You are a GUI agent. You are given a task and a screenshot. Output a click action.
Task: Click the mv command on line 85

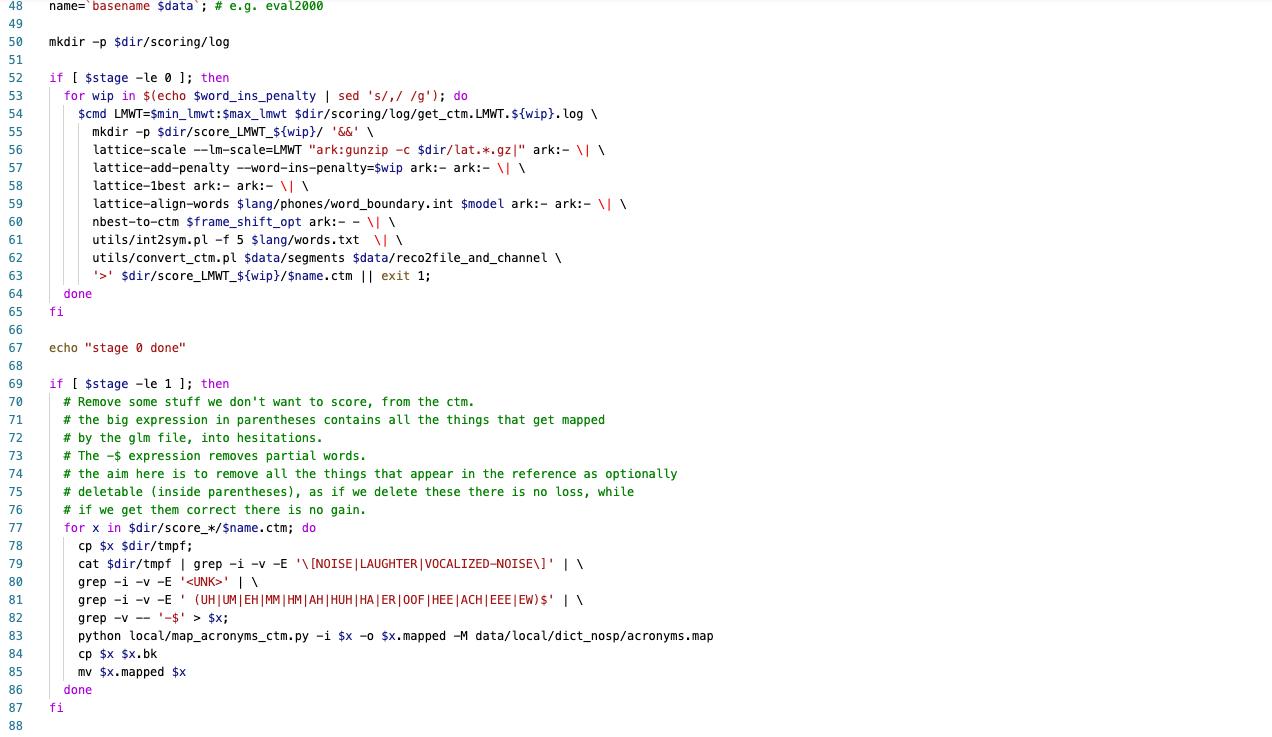click(83, 671)
